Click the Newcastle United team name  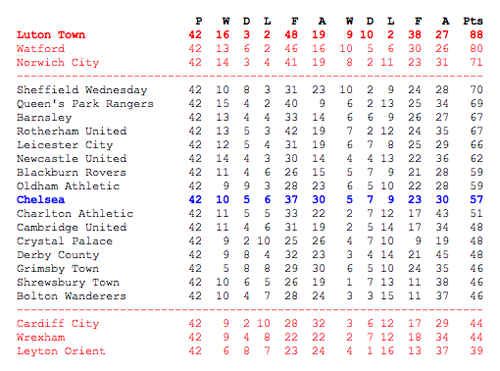[72, 158]
